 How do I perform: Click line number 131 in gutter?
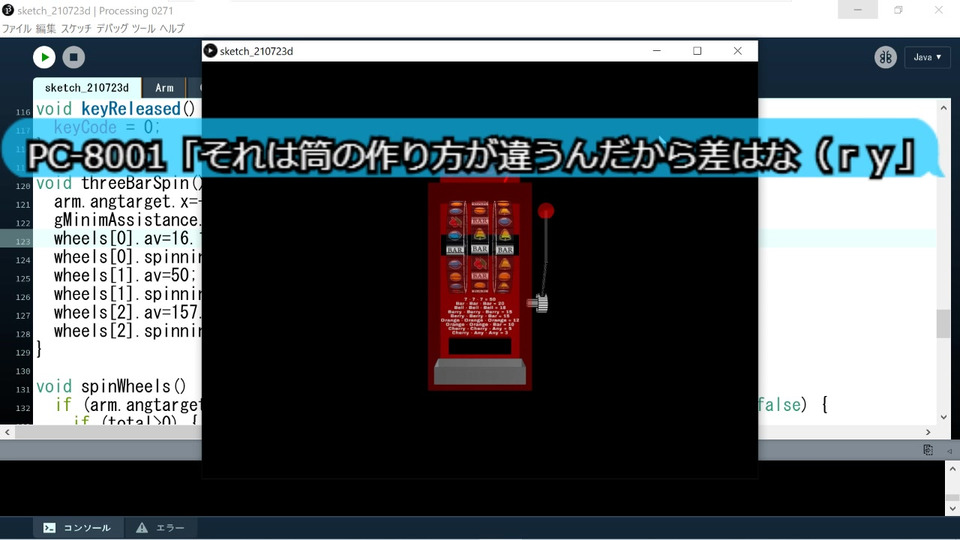point(23,389)
